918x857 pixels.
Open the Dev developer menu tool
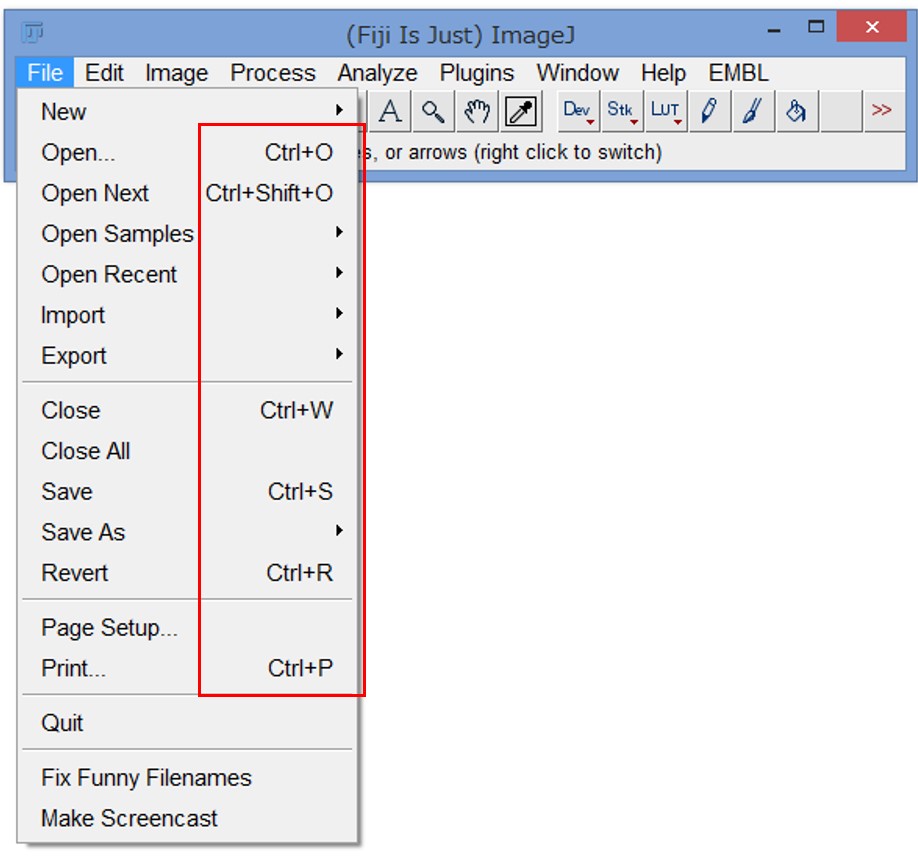coord(578,111)
